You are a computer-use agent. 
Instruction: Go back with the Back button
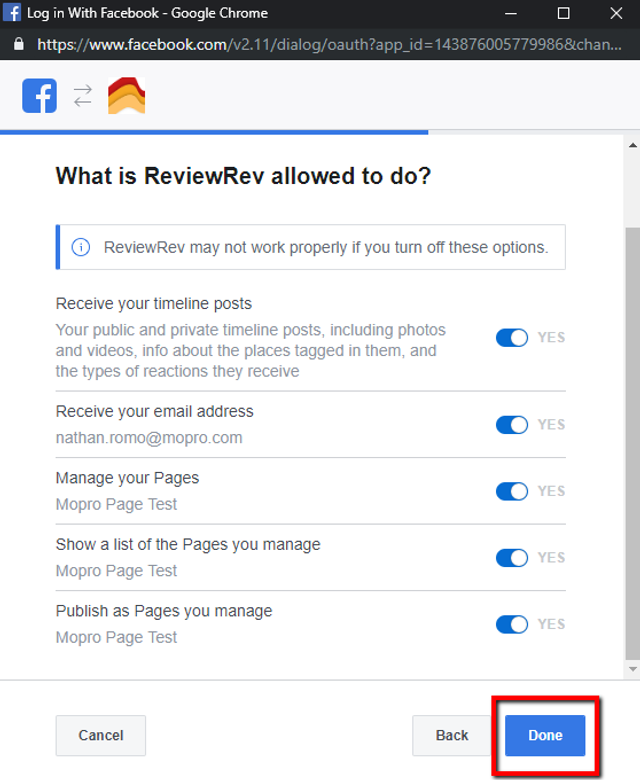click(x=452, y=735)
